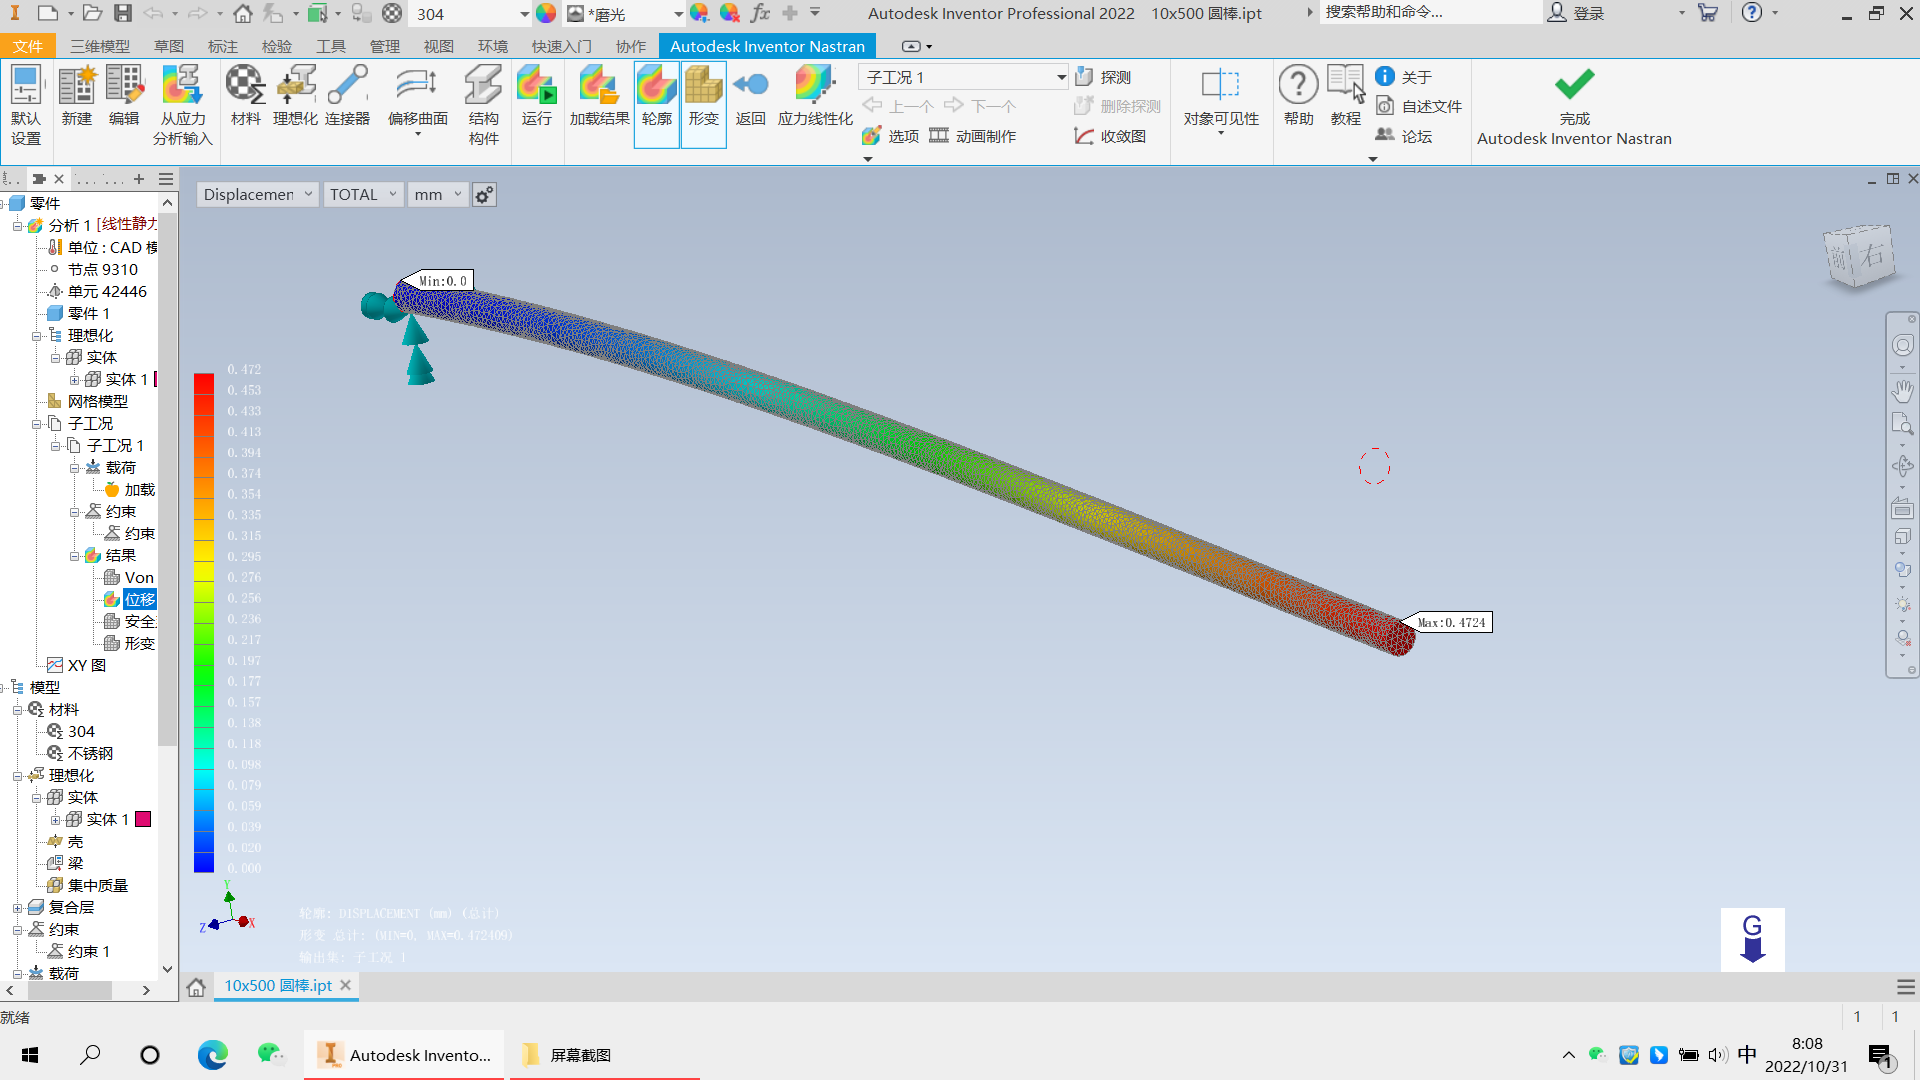Click the Home tab icon beside document tab
Image resolution: width=1920 pixels, height=1080 pixels.
point(196,987)
